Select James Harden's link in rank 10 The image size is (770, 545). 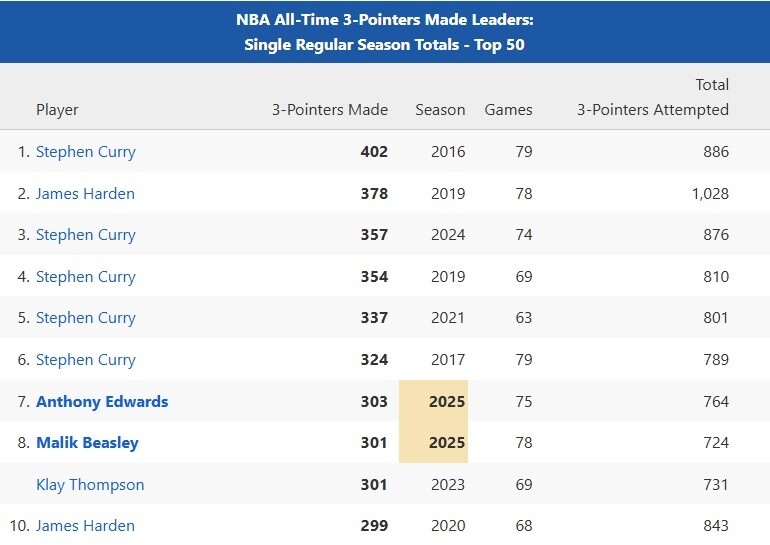85,526
